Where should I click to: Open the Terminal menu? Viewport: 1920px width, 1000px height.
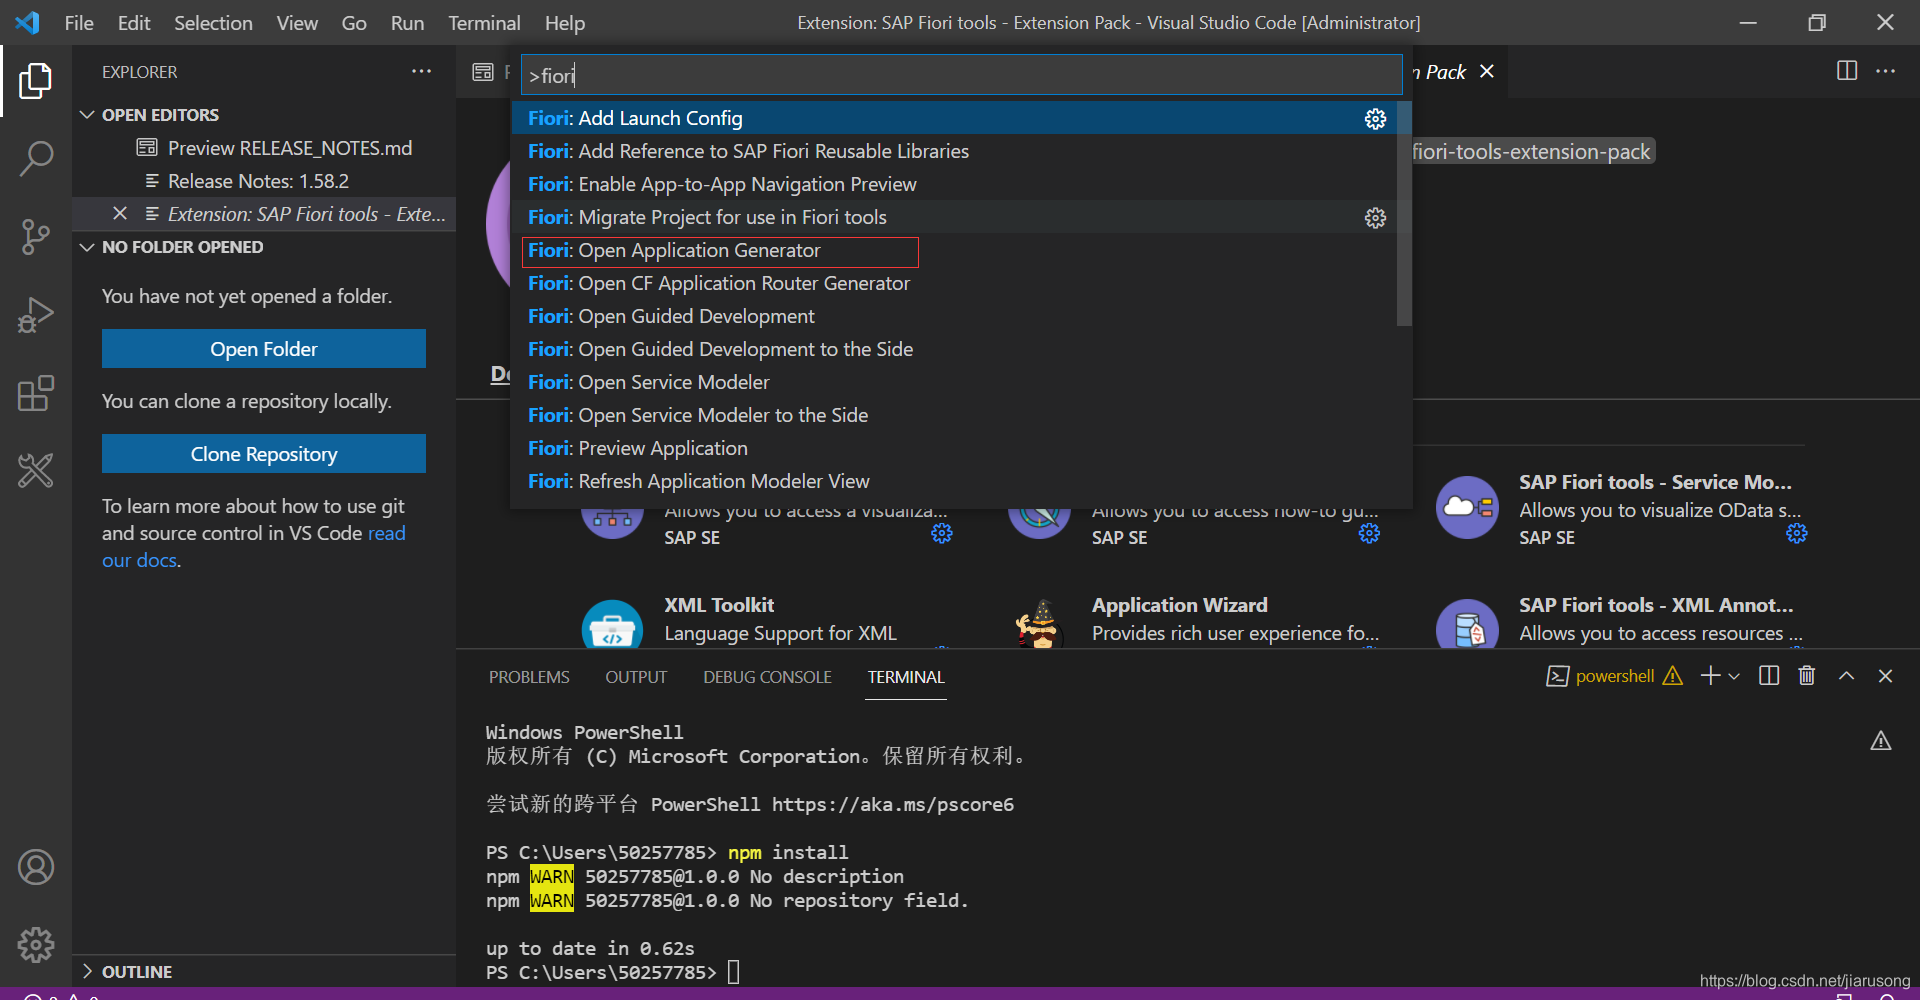tap(484, 22)
